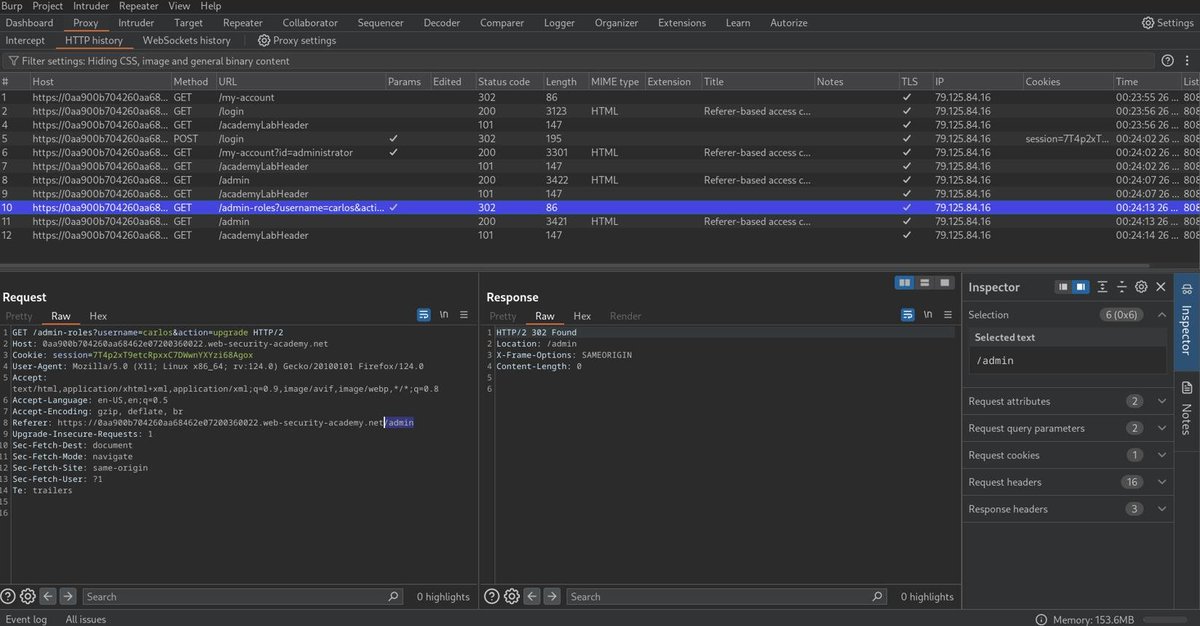The height and width of the screenshot is (626, 1200).
Task: Switch the Response view to Hex
Action: pyautogui.click(x=582, y=316)
